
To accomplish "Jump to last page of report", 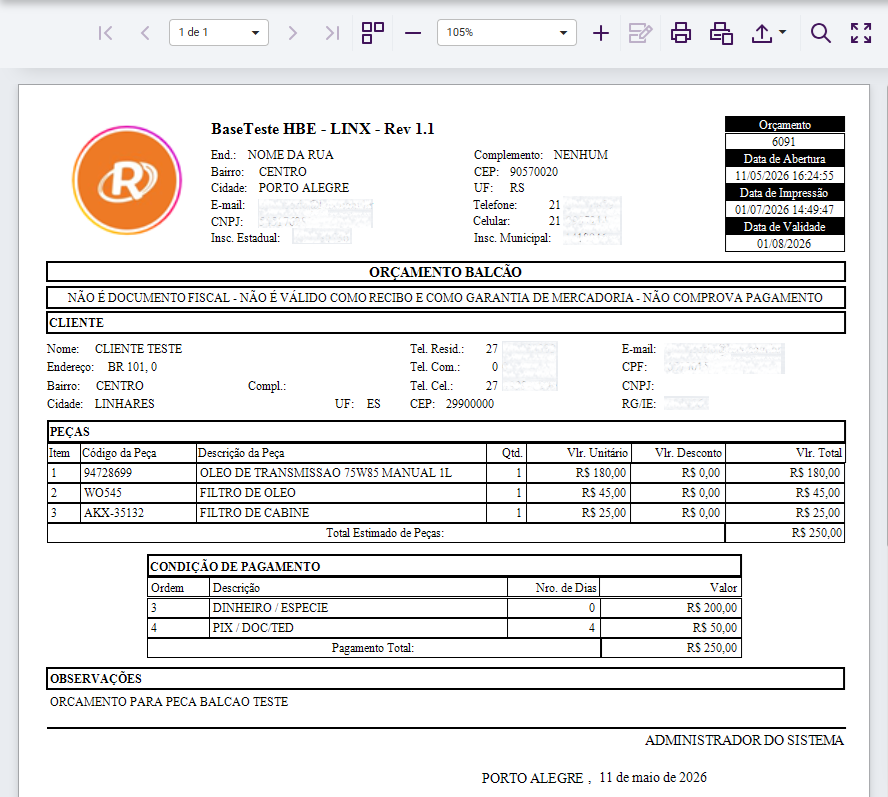I will click(x=332, y=33).
